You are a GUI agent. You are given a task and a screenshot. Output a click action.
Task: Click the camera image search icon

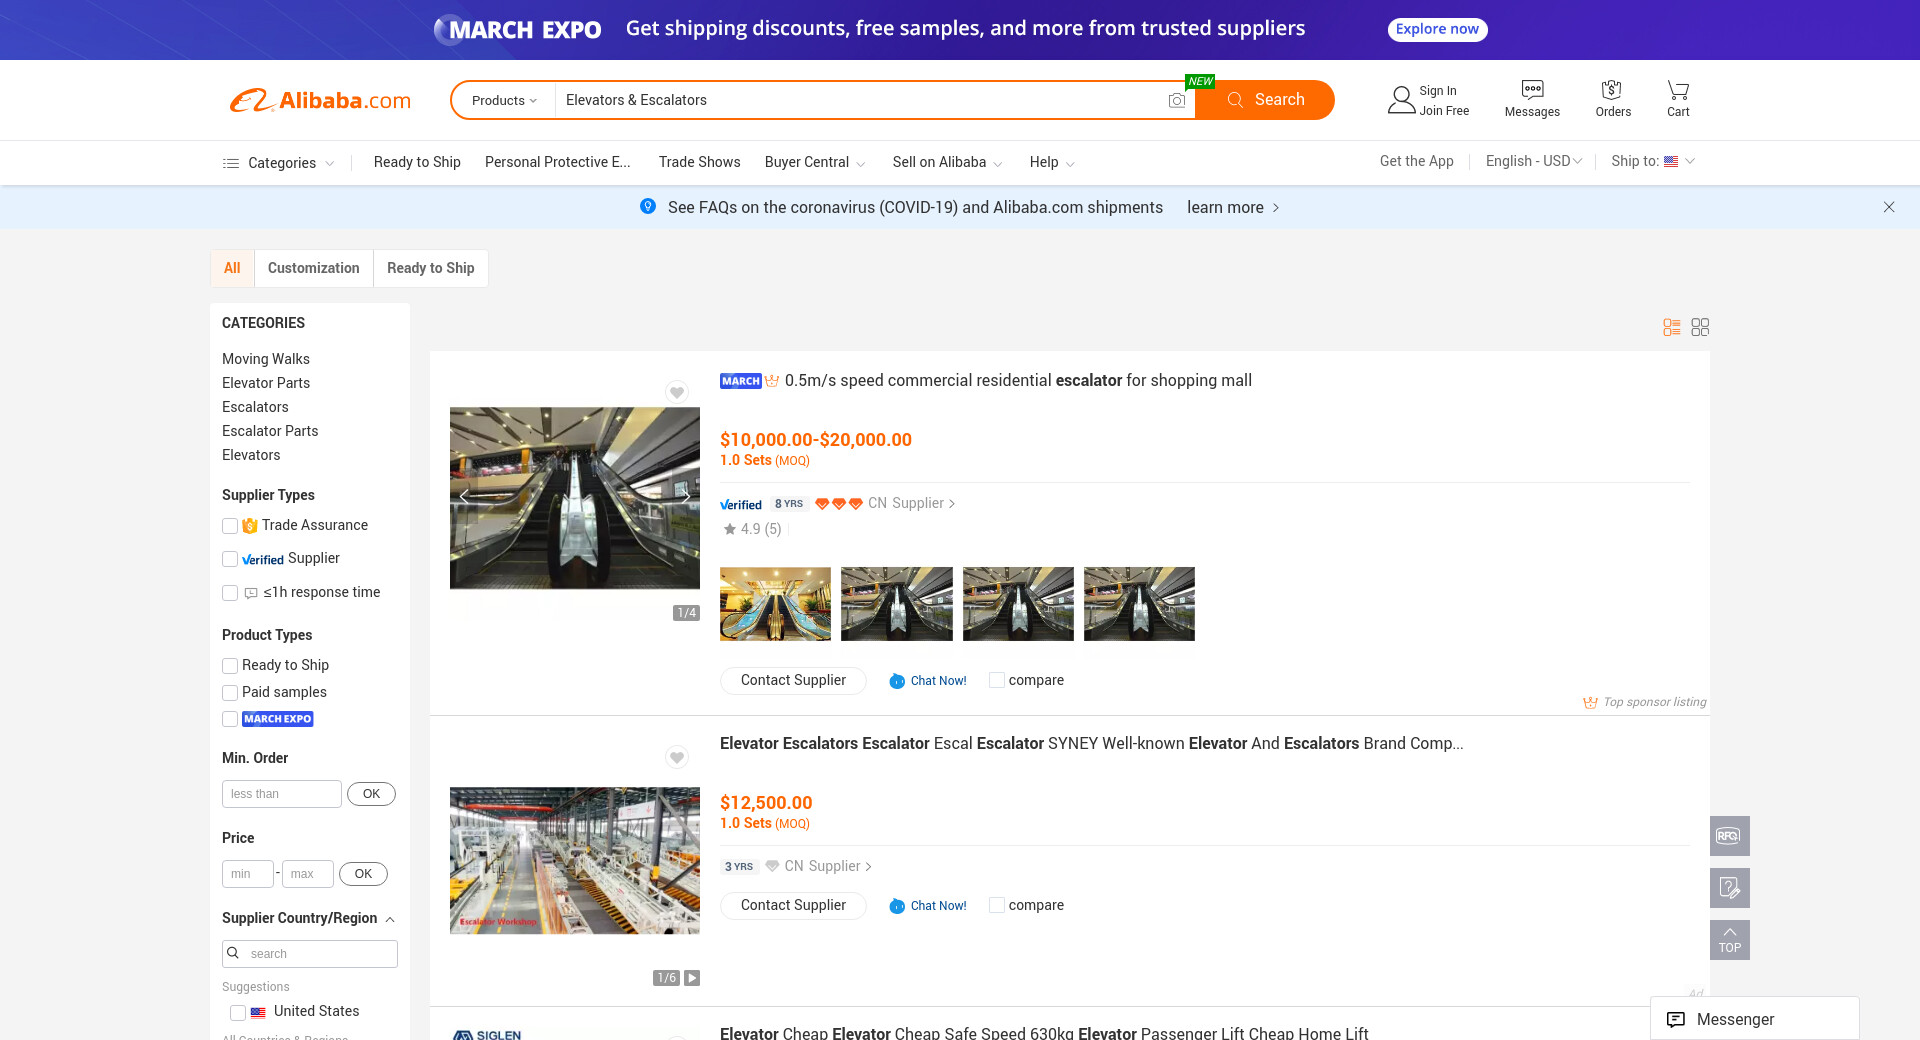point(1177,100)
